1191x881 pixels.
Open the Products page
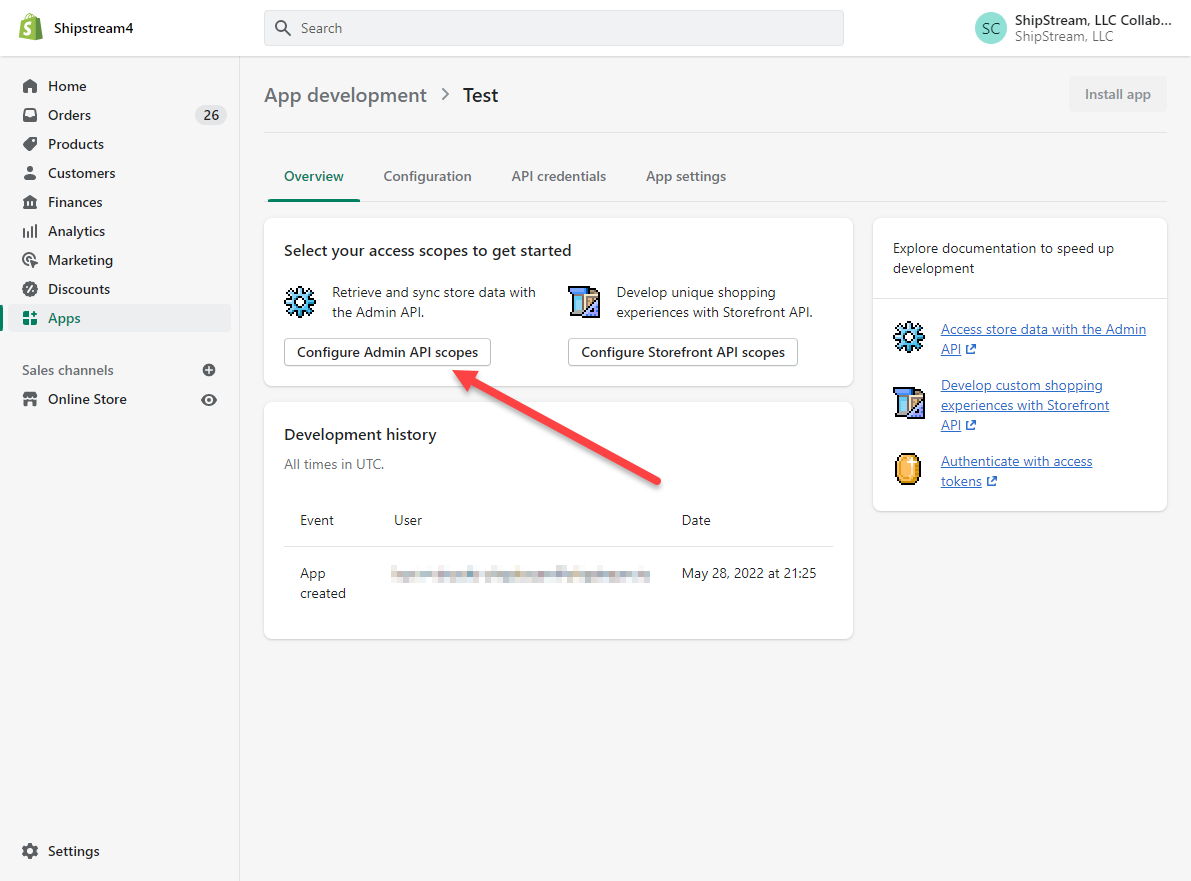click(x=76, y=144)
